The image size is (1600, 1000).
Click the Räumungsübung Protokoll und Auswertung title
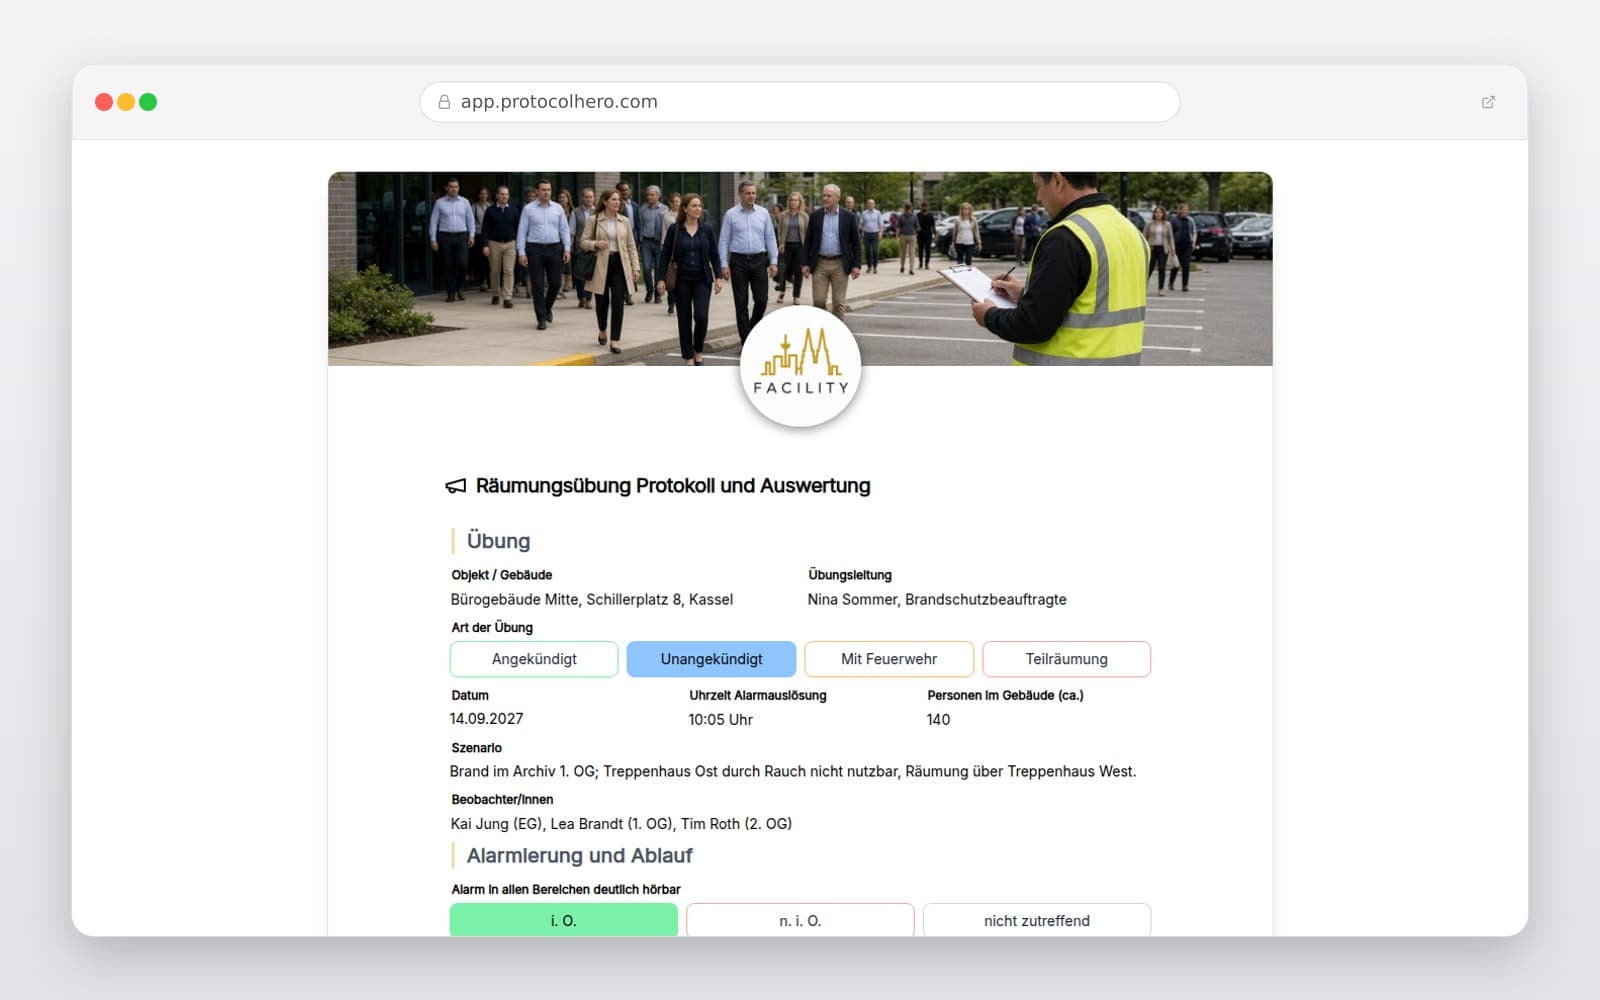pyautogui.click(x=673, y=486)
